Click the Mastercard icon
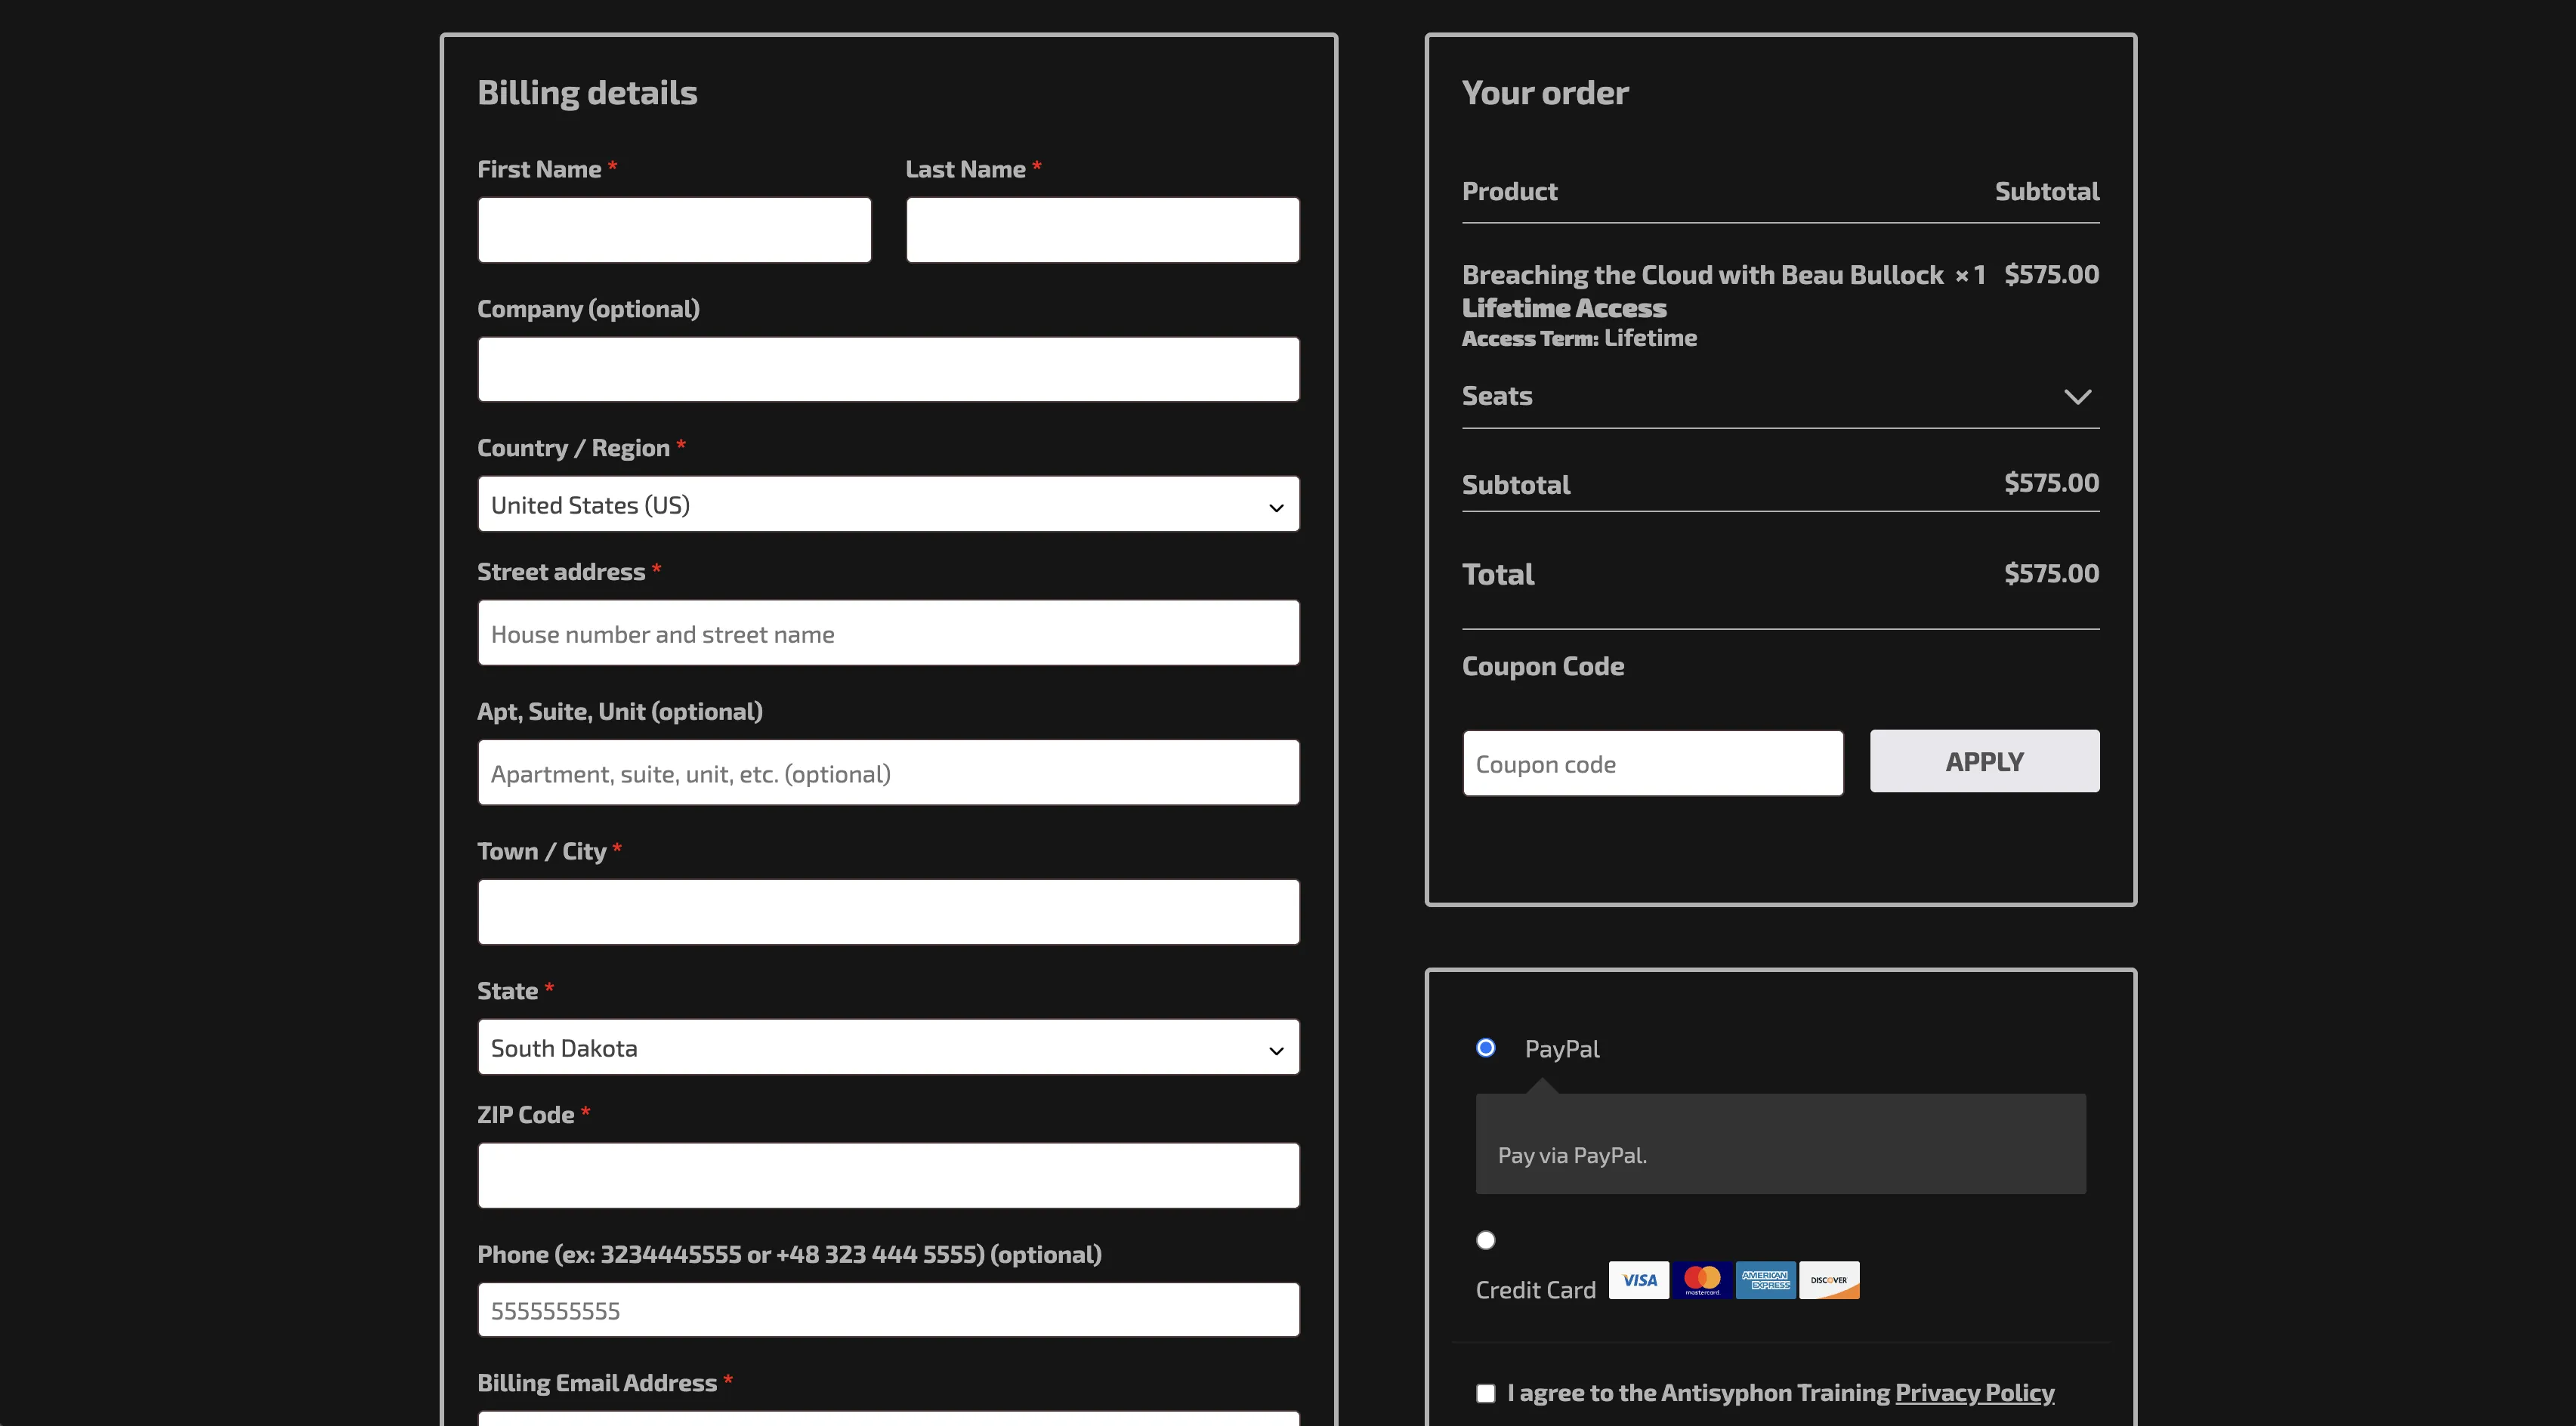The image size is (2576, 1426). 1702,1280
